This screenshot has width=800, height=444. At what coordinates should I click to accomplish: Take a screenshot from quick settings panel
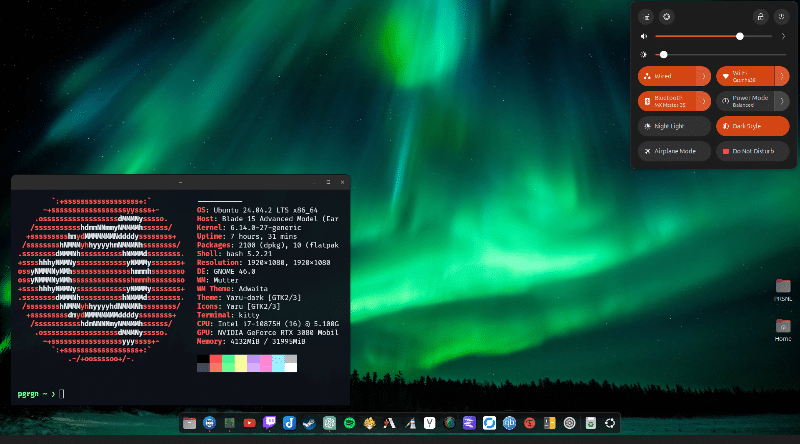[x=646, y=17]
